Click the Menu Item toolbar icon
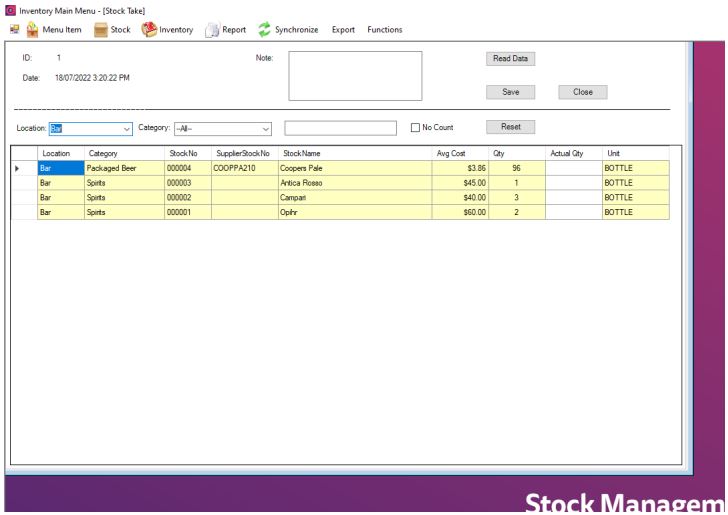 [32, 29]
